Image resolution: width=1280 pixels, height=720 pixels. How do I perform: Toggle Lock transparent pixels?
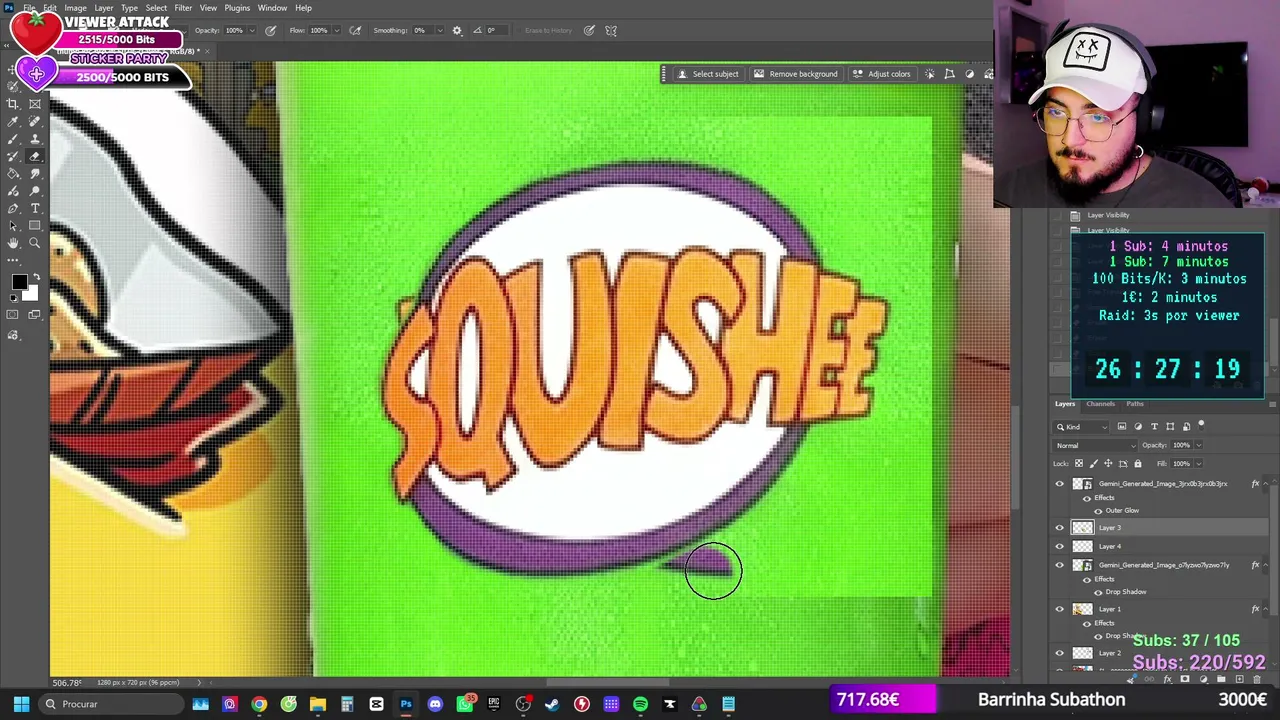[x=1078, y=464]
